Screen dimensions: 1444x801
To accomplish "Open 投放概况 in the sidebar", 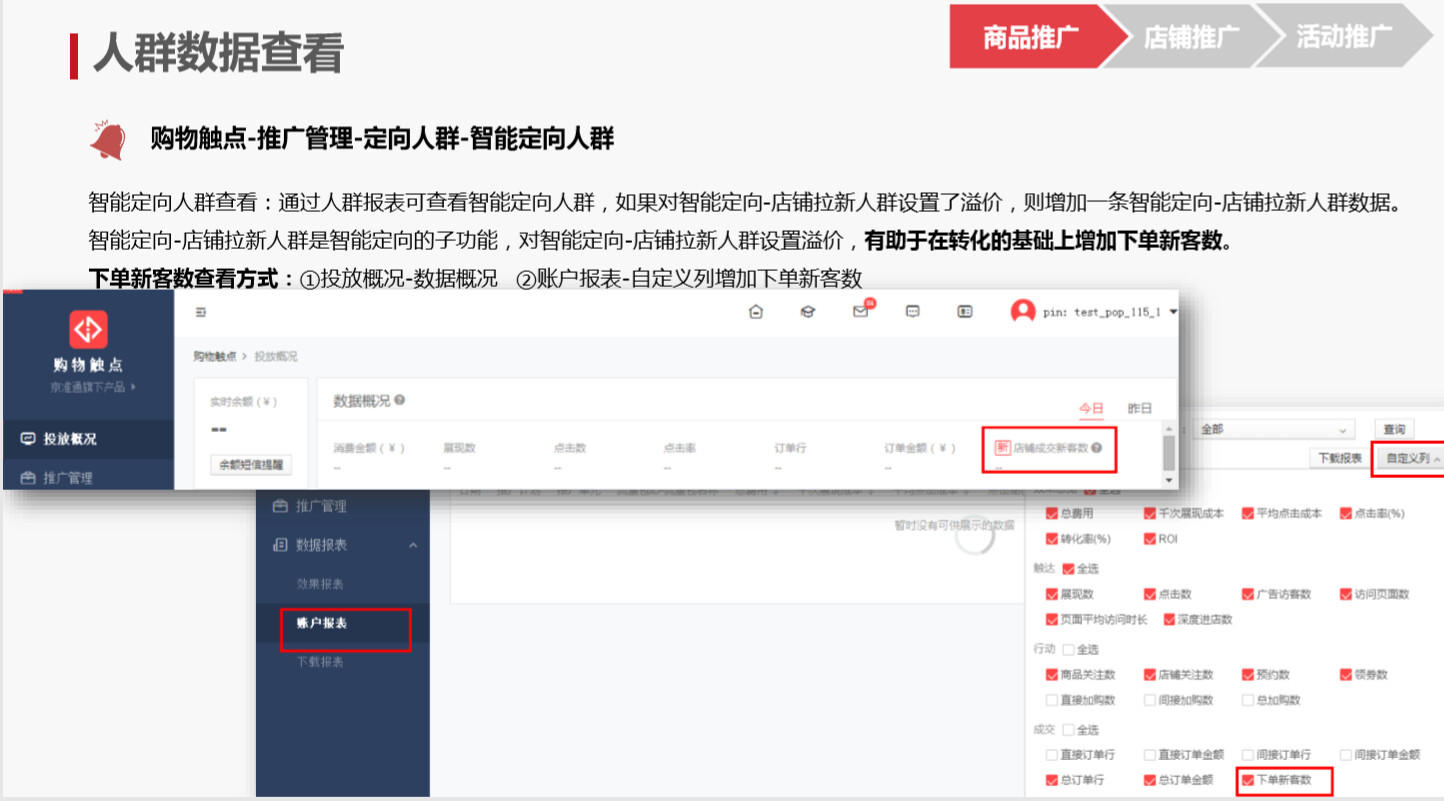I will coord(87,439).
